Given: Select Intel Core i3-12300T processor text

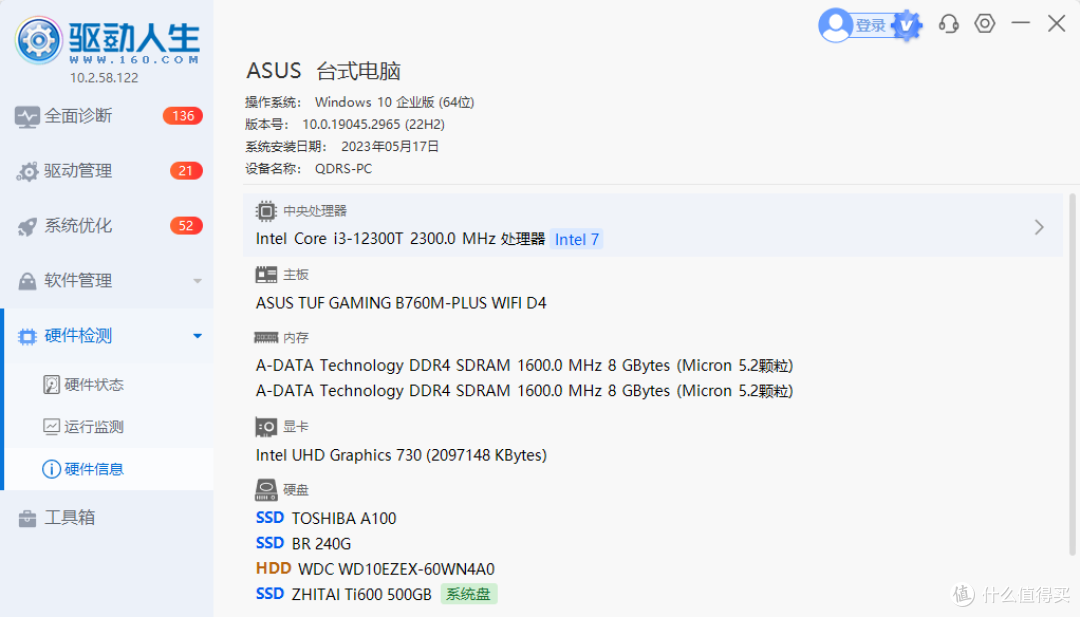Looking at the screenshot, I should pos(400,239).
